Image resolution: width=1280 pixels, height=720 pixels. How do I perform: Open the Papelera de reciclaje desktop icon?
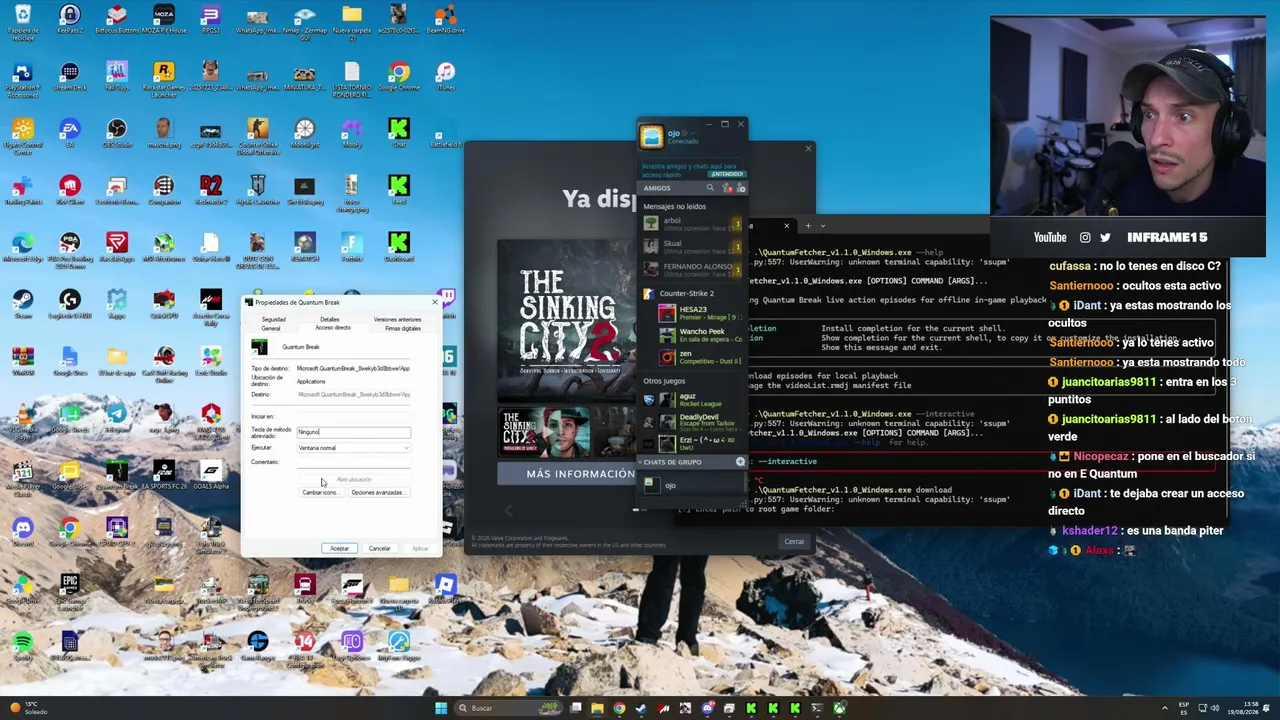click(22, 20)
